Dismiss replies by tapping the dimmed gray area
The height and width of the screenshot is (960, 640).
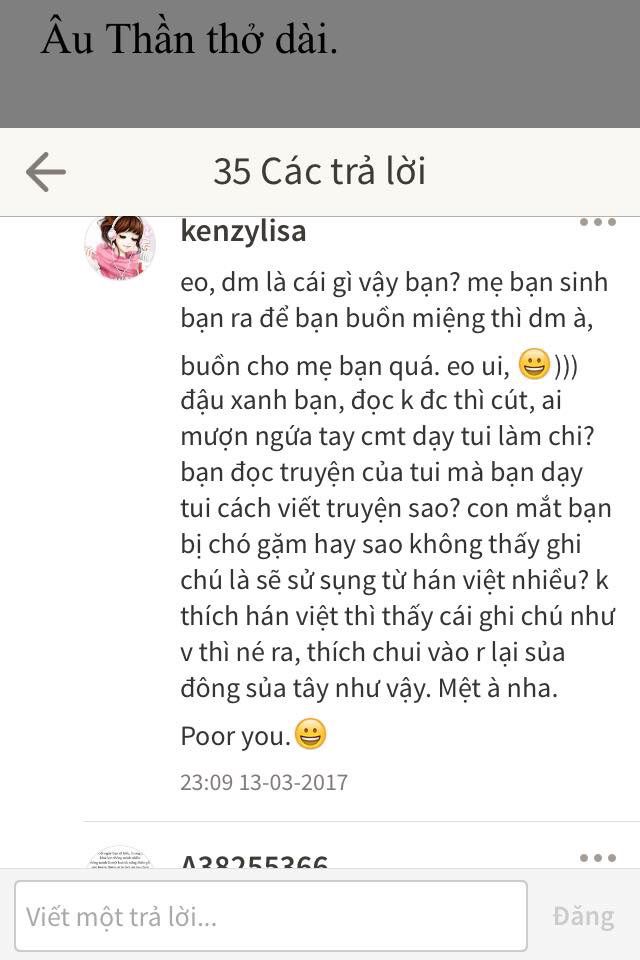click(320, 92)
